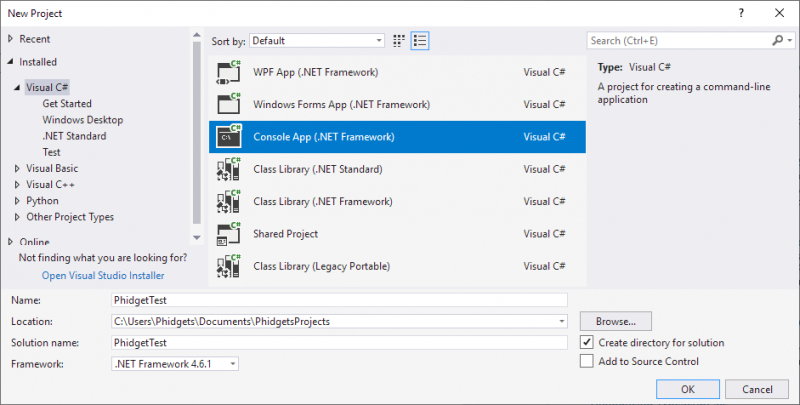800x405 pixels.
Task: Expand the Visual C++ node
Action: (17, 185)
